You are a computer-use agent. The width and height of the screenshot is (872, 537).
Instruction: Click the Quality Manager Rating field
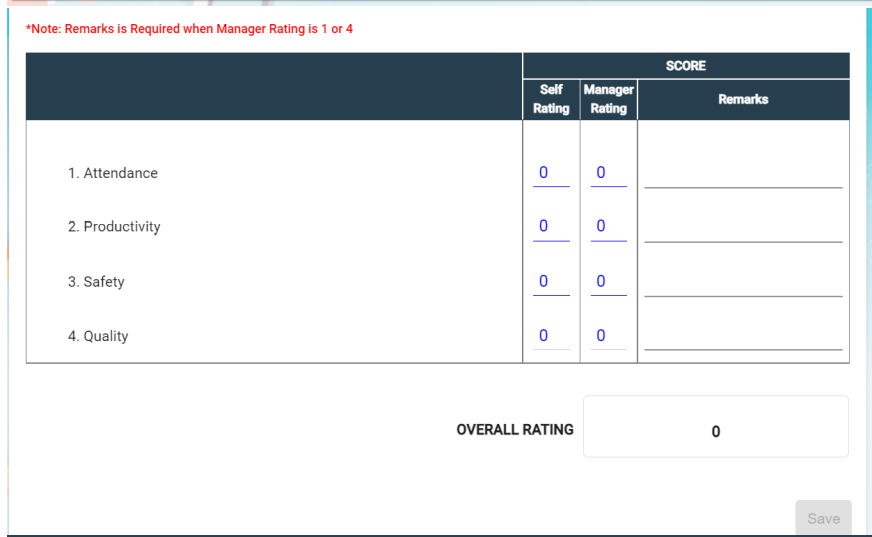[608, 336]
